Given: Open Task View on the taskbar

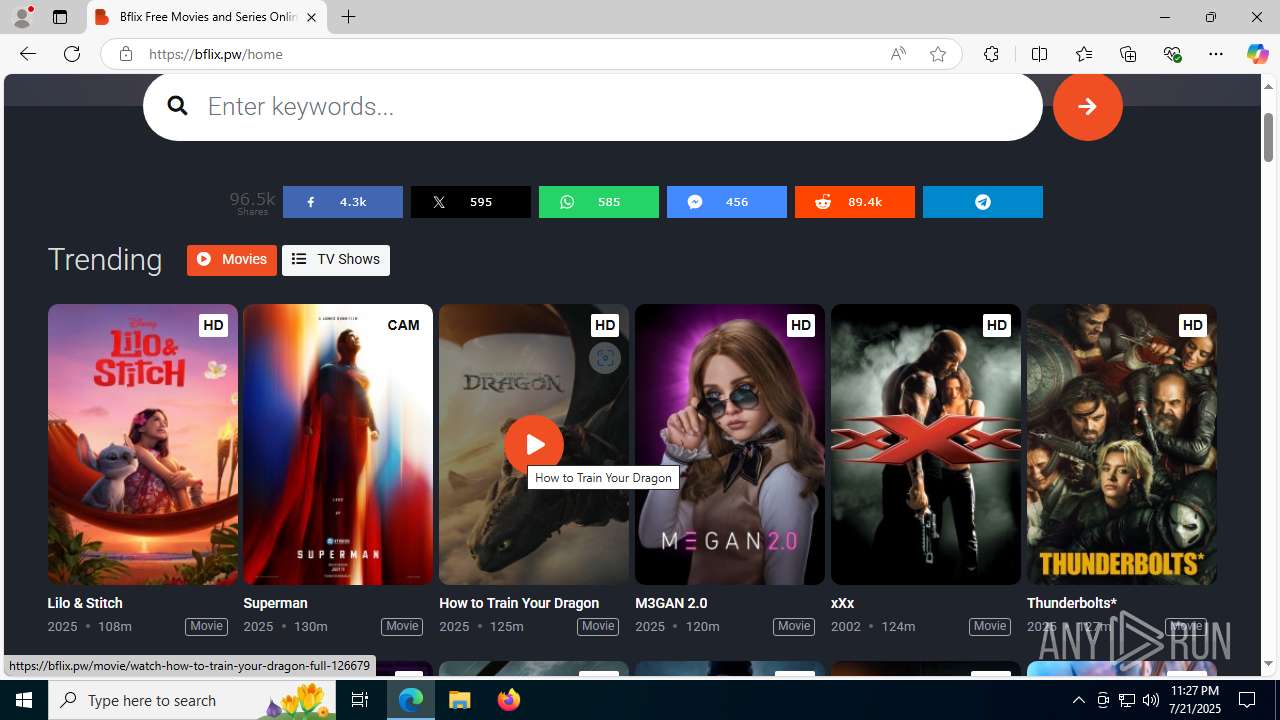Looking at the screenshot, I should 360,700.
